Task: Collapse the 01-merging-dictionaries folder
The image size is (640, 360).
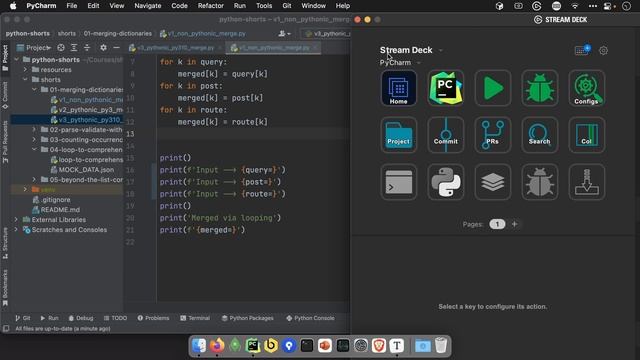Action: click(34, 90)
